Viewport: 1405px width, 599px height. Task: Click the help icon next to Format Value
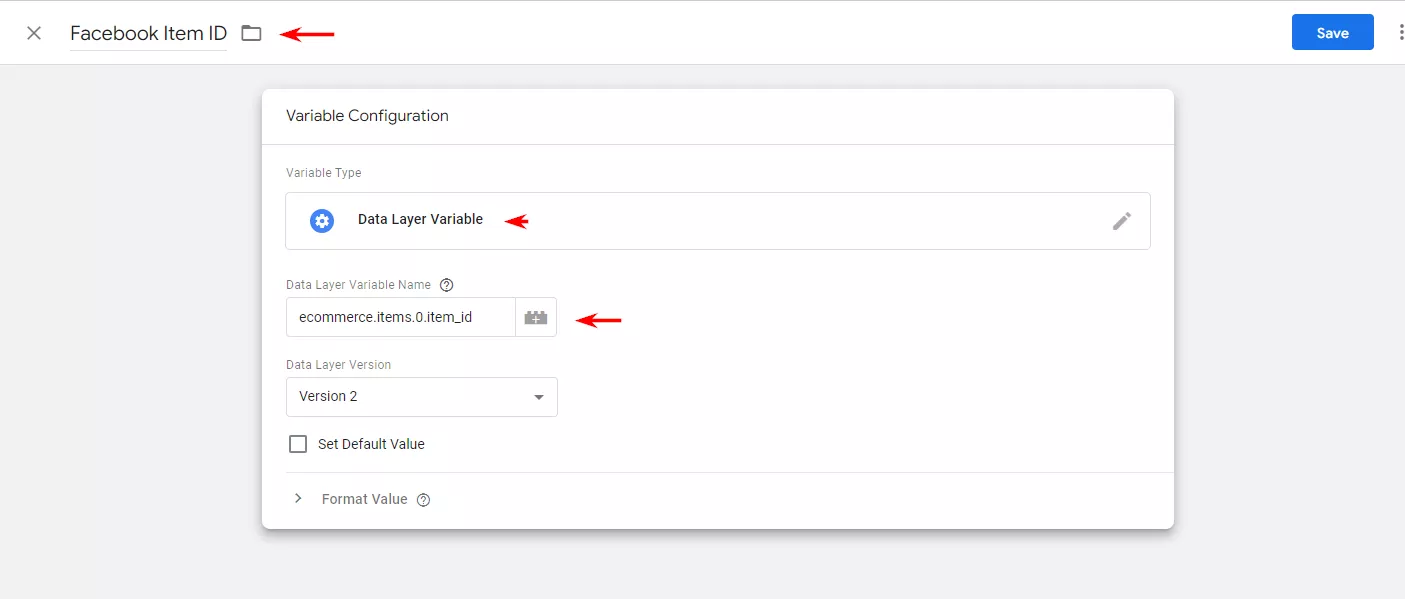[423, 500]
